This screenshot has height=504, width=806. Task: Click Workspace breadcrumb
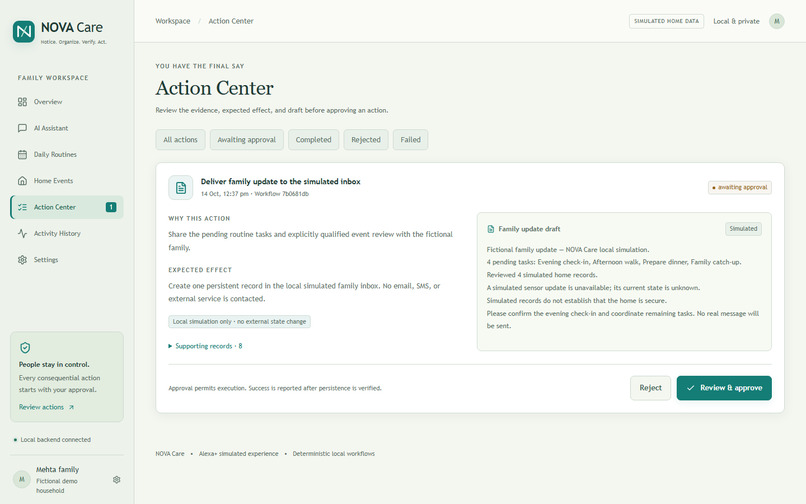tap(173, 21)
